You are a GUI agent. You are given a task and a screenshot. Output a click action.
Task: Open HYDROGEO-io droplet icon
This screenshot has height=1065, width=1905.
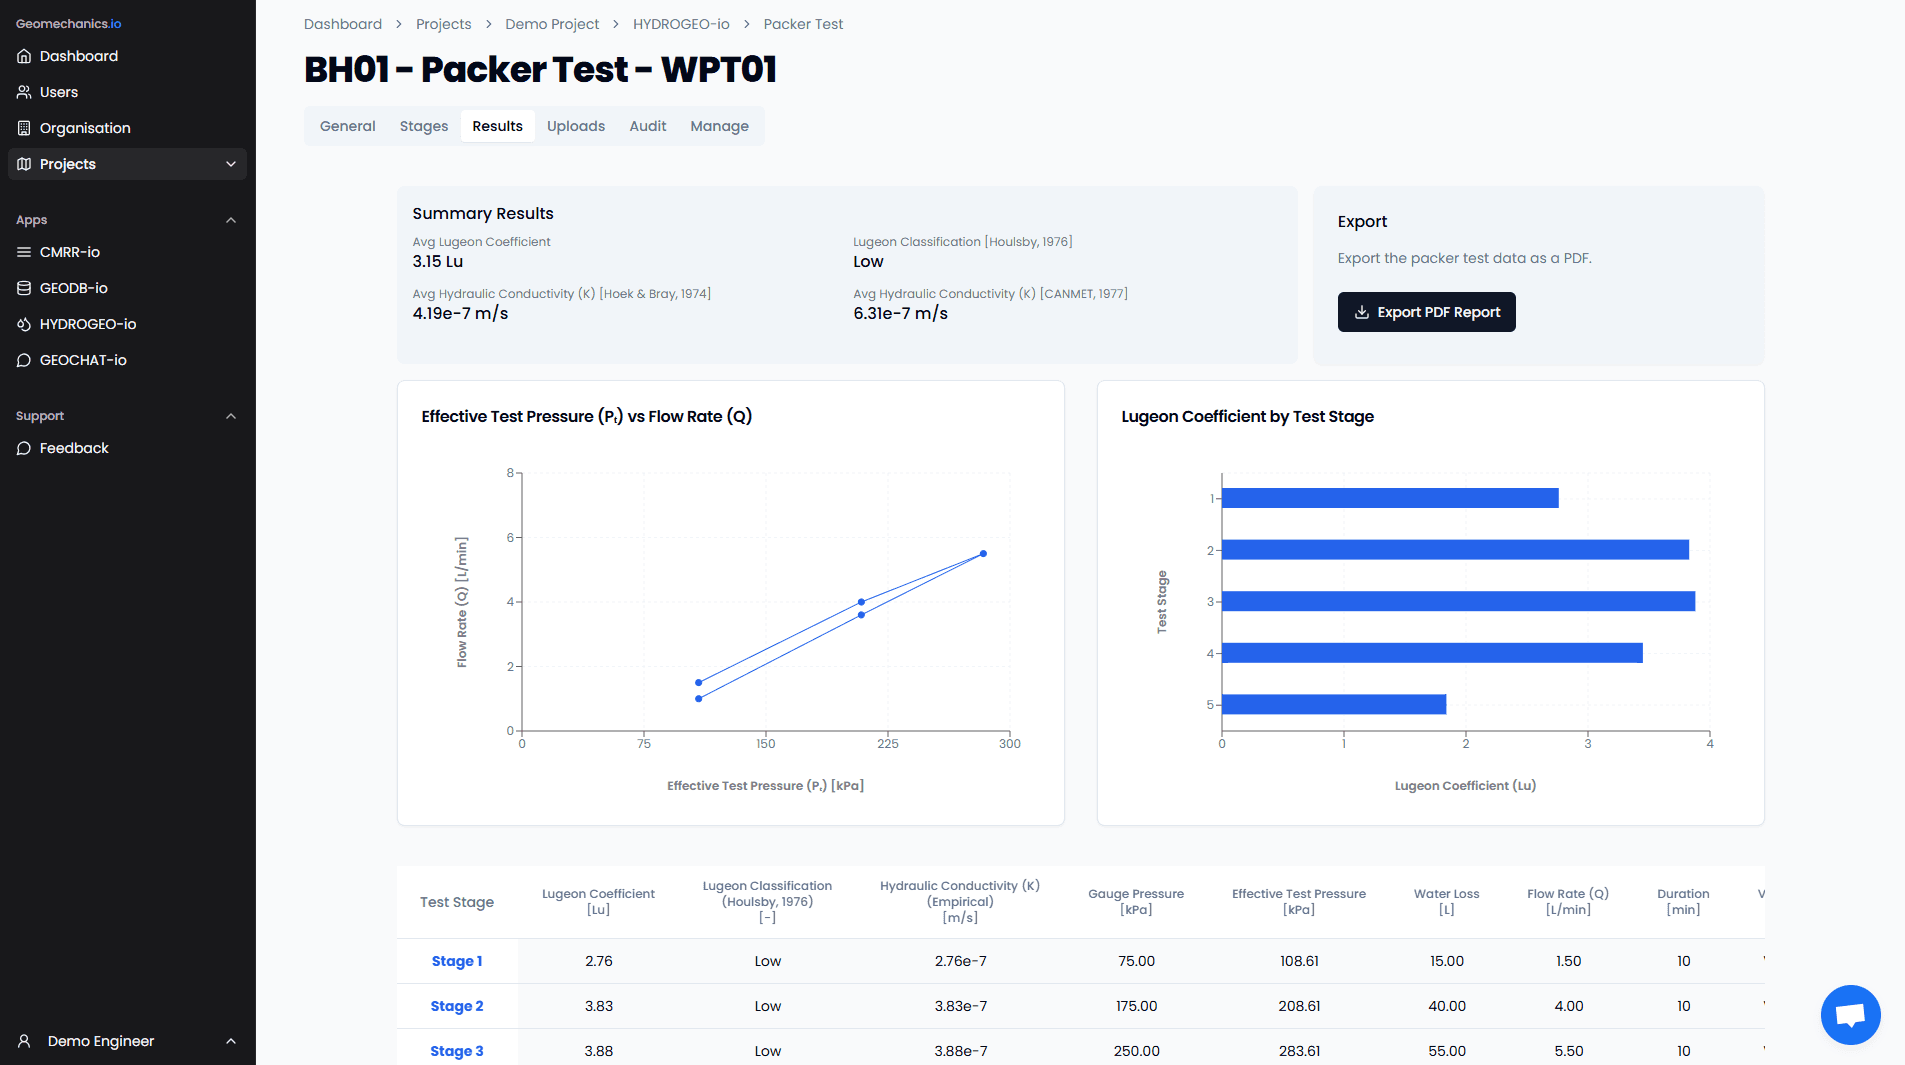click(24, 324)
